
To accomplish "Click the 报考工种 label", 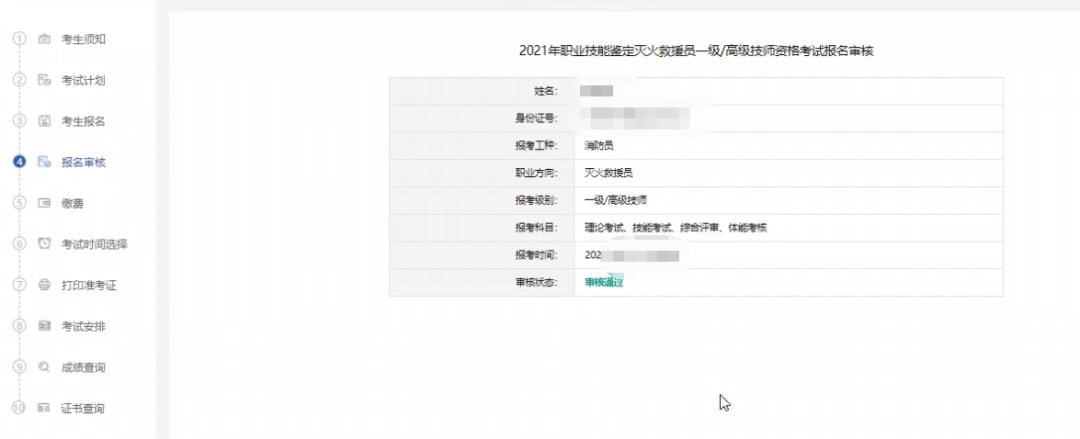I will coord(537,145).
